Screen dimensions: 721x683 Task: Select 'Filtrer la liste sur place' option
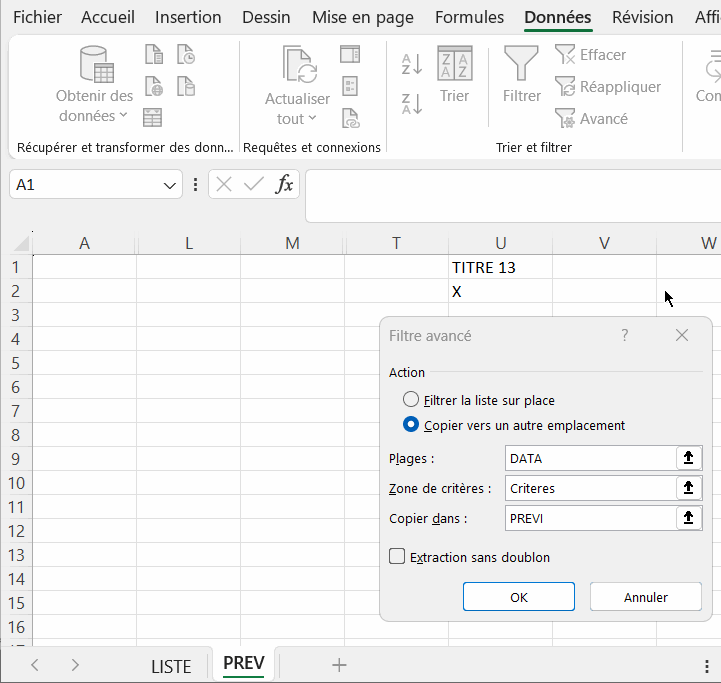tap(410, 400)
